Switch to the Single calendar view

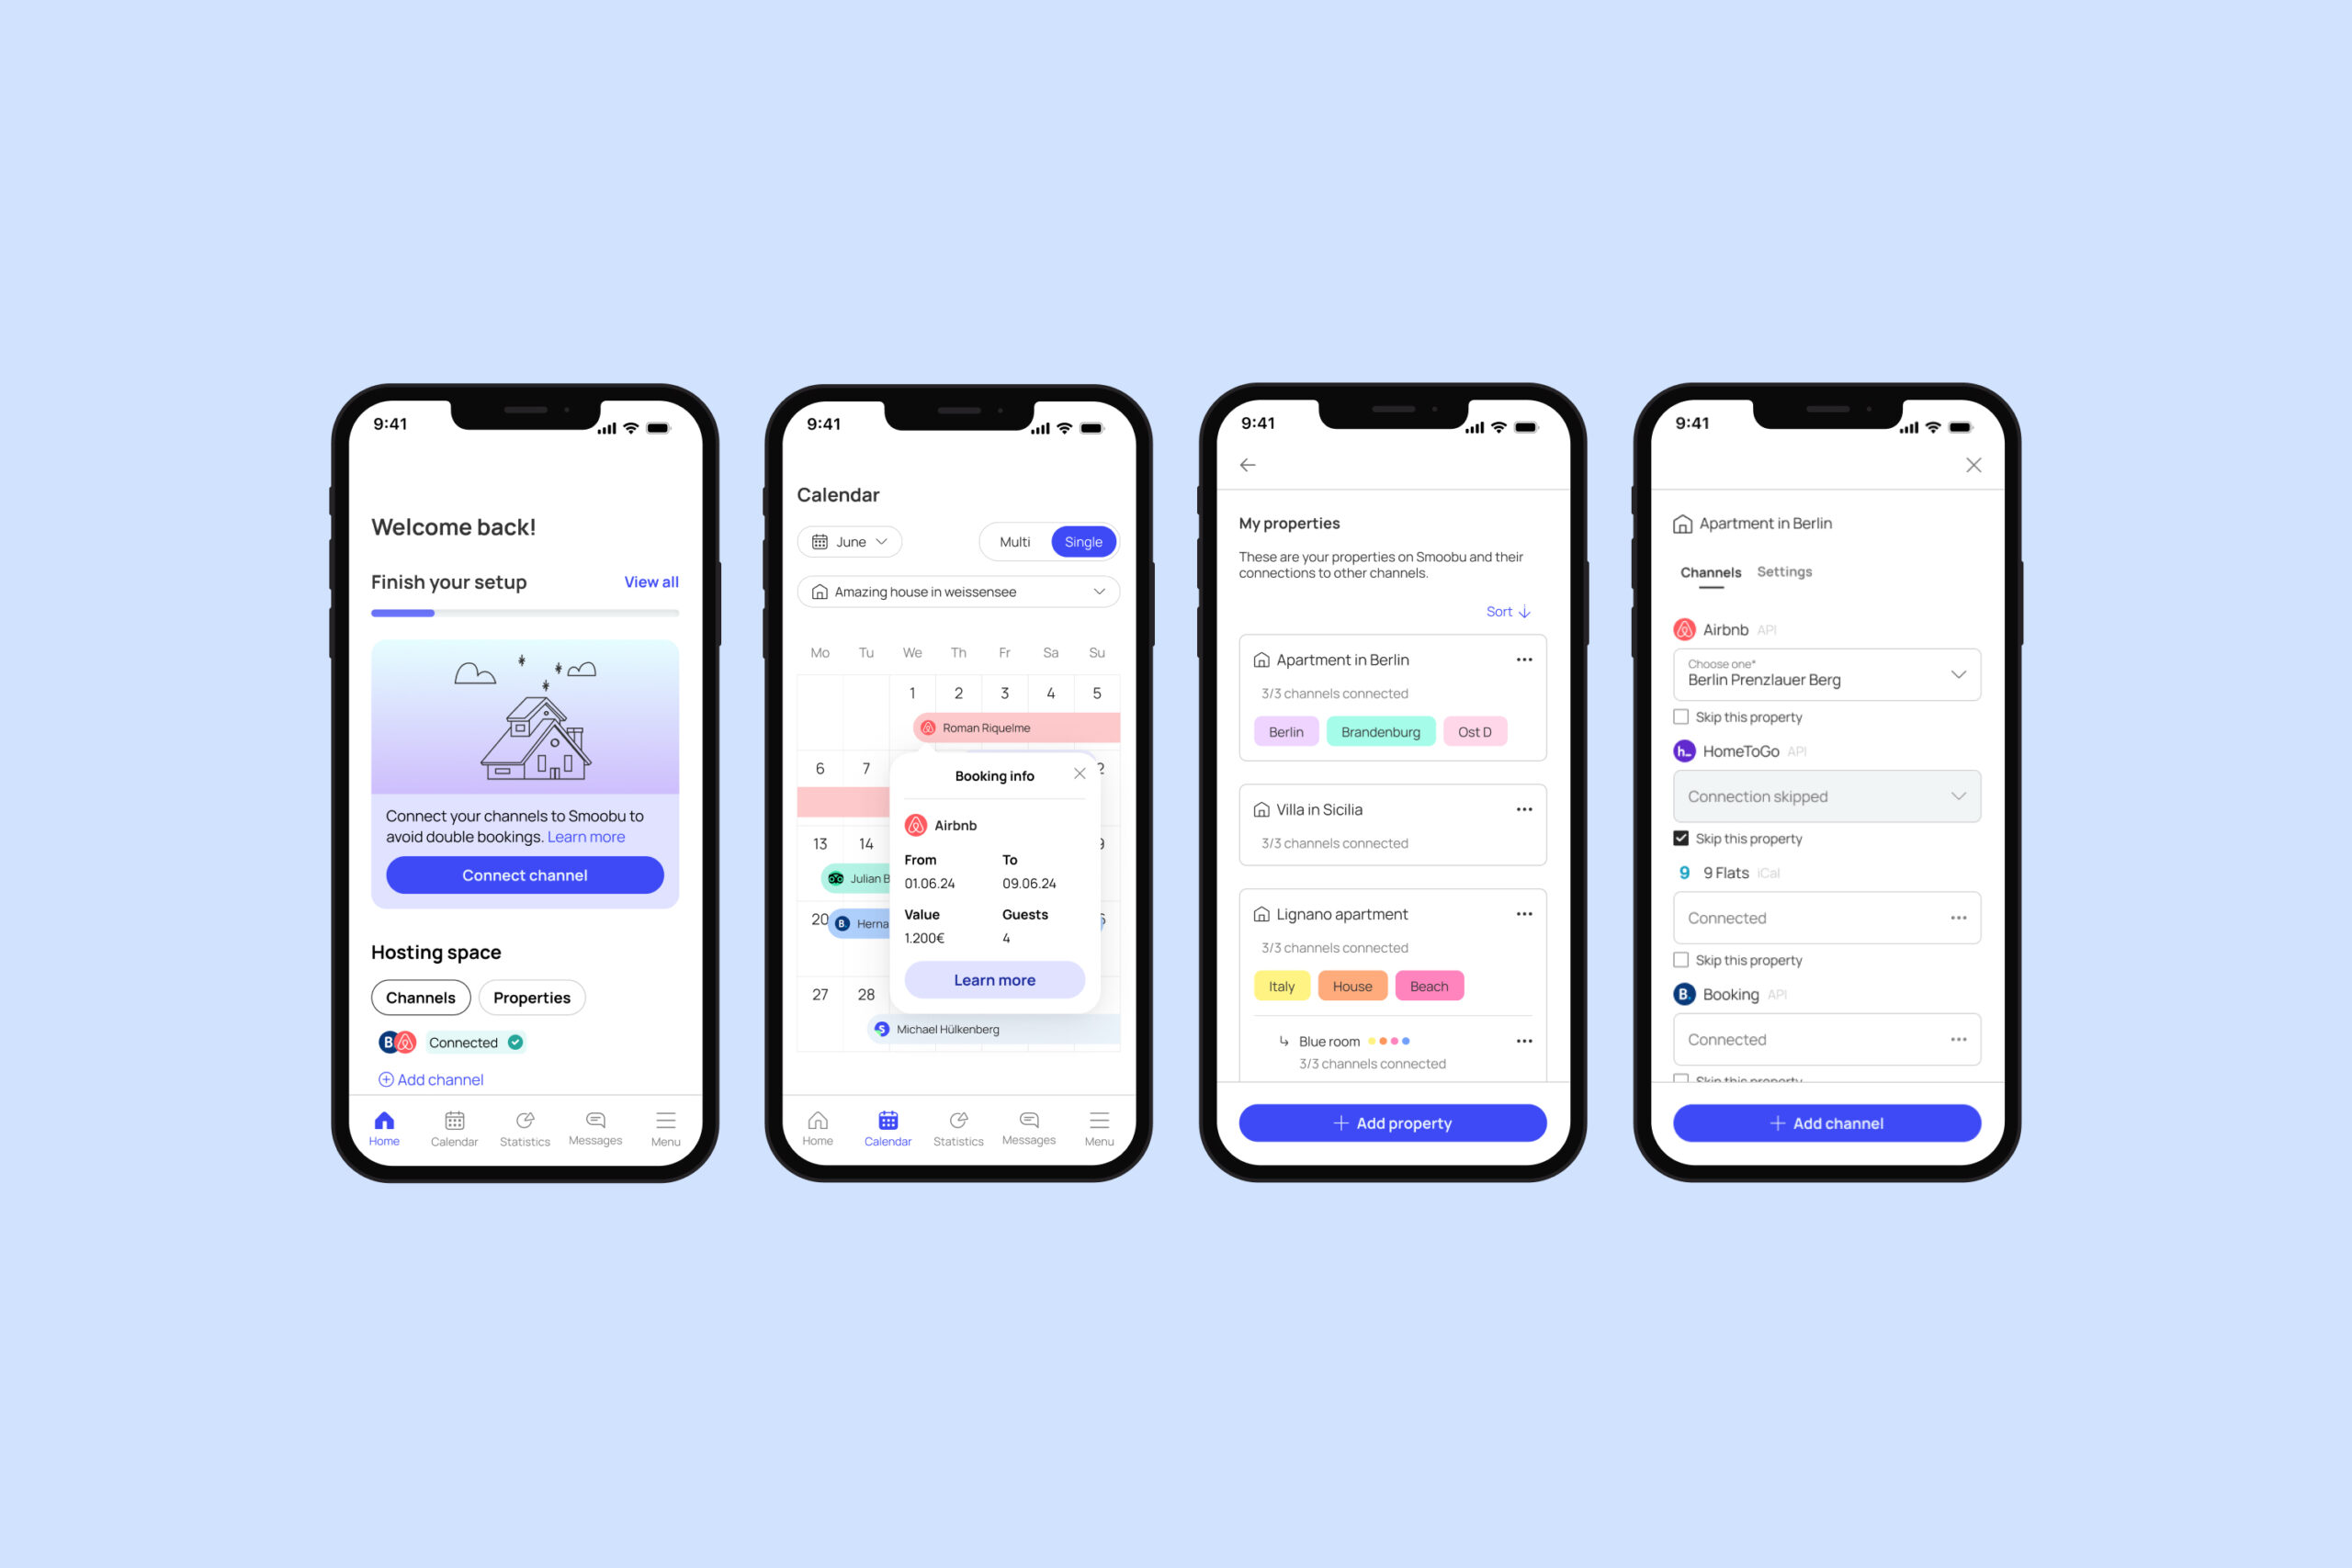[x=1081, y=543]
